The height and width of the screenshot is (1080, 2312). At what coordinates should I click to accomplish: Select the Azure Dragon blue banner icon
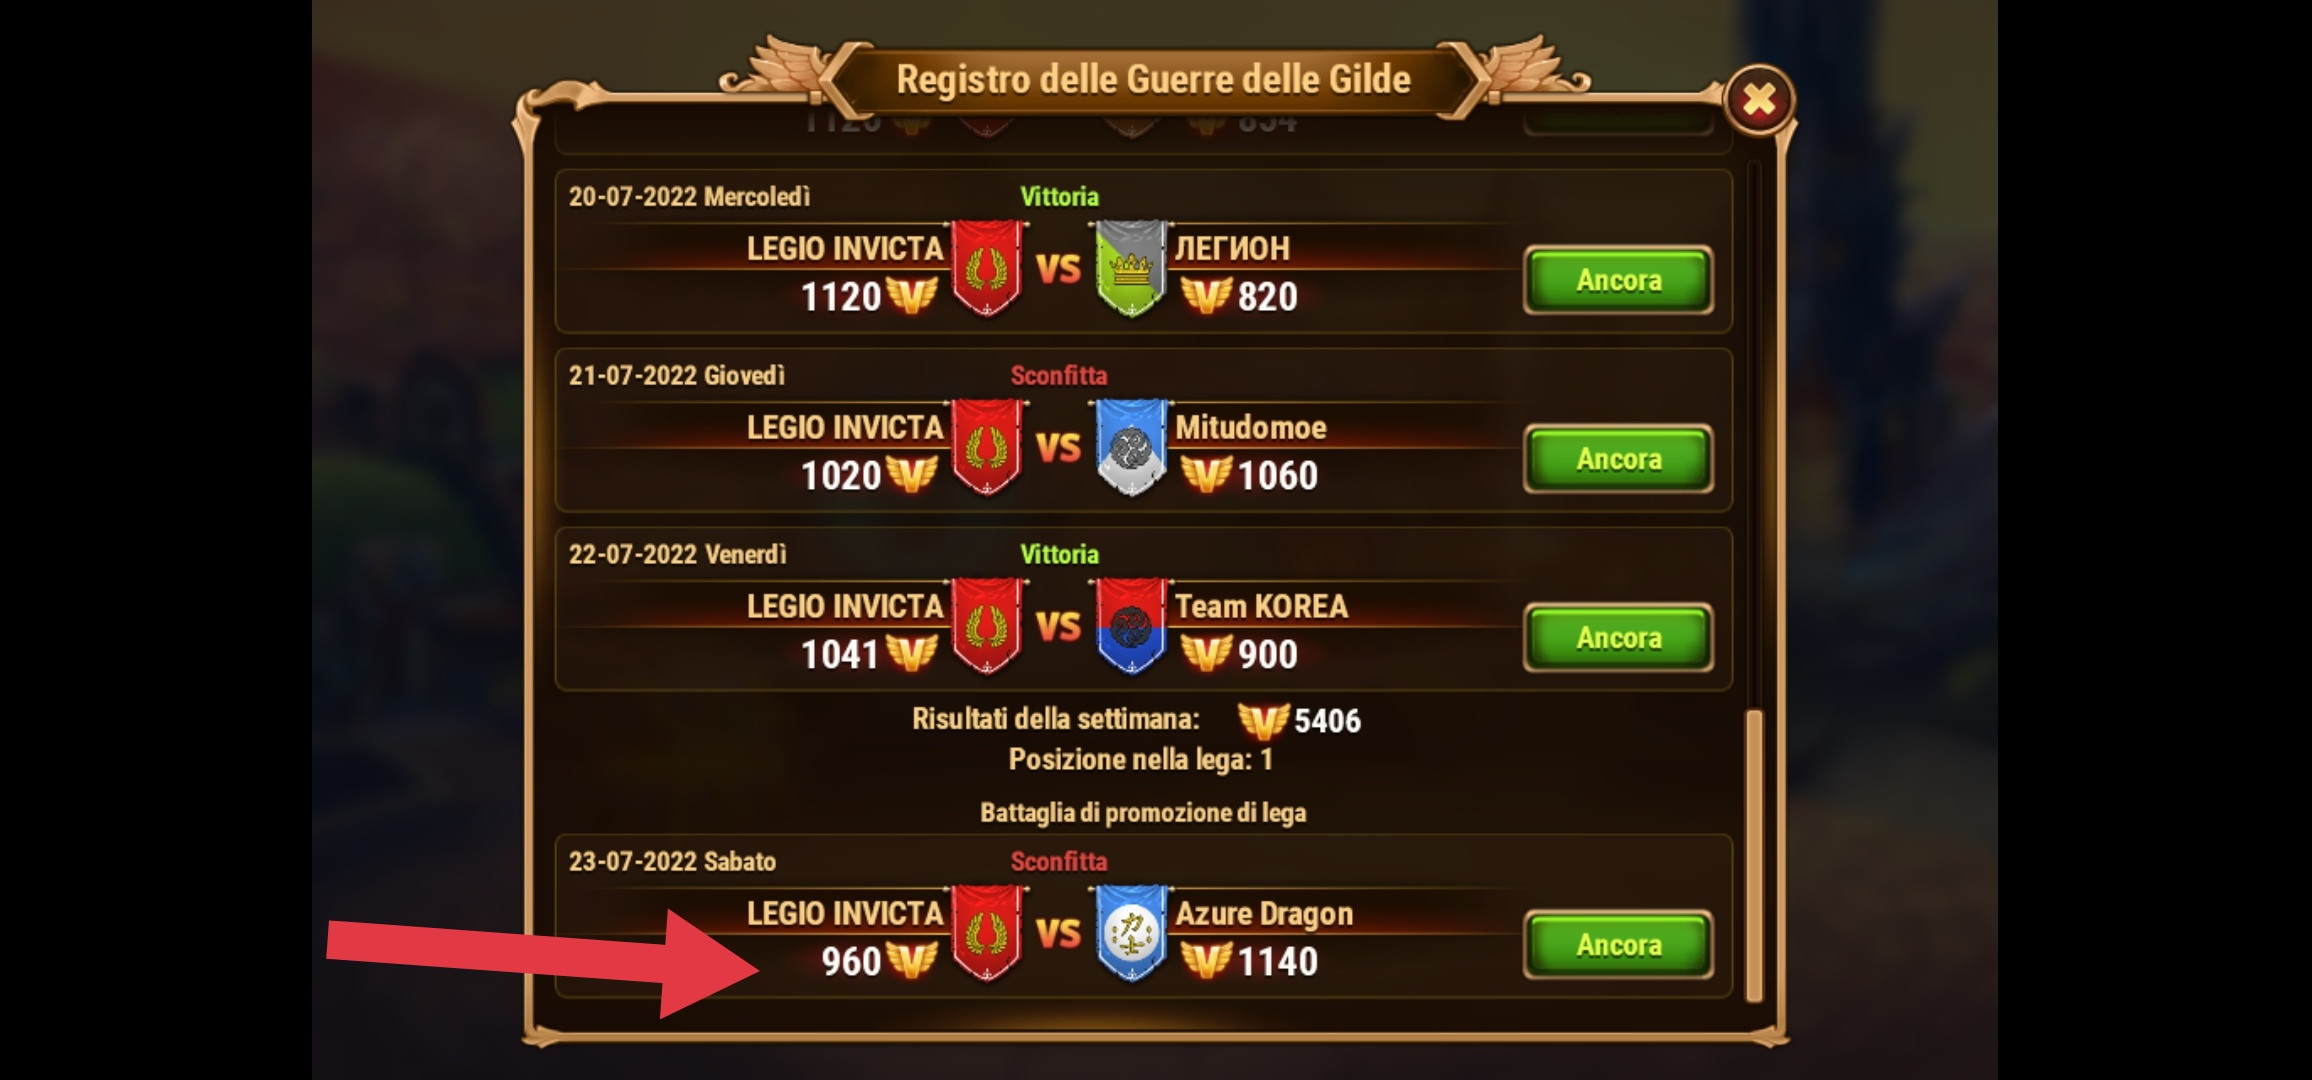click(x=1131, y=933)
